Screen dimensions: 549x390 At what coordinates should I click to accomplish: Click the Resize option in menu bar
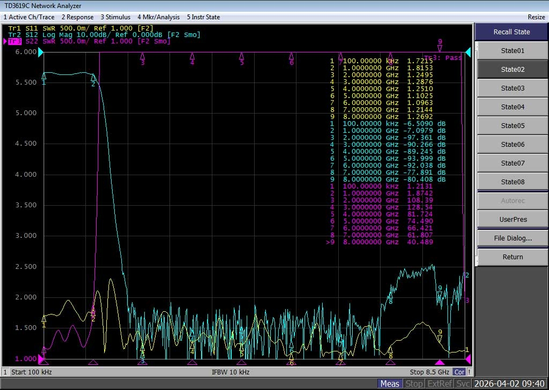(536, 17)
